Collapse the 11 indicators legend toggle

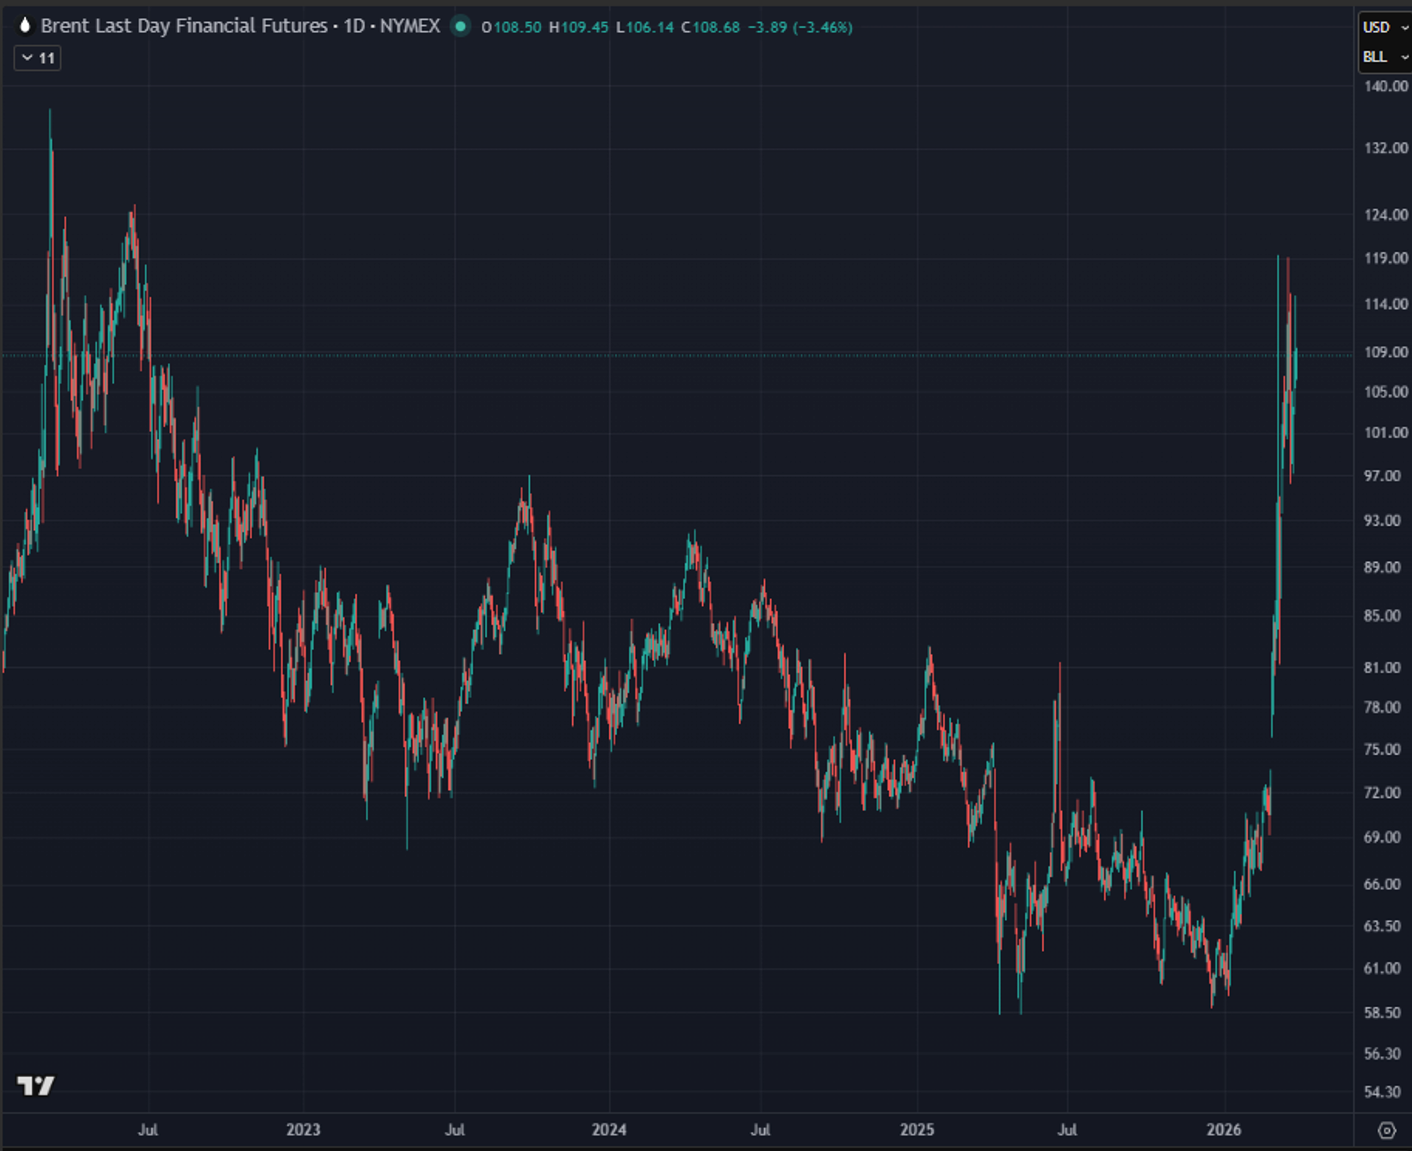(x=38, y=58)
